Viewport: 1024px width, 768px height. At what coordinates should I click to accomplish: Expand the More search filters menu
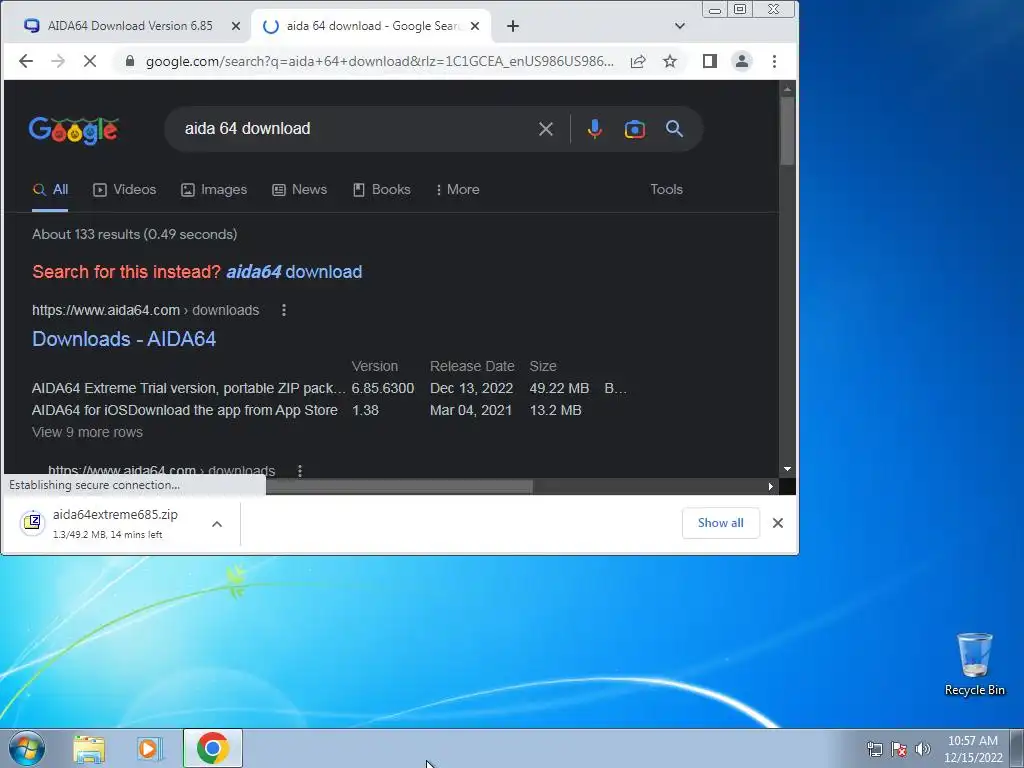(457, 189)
